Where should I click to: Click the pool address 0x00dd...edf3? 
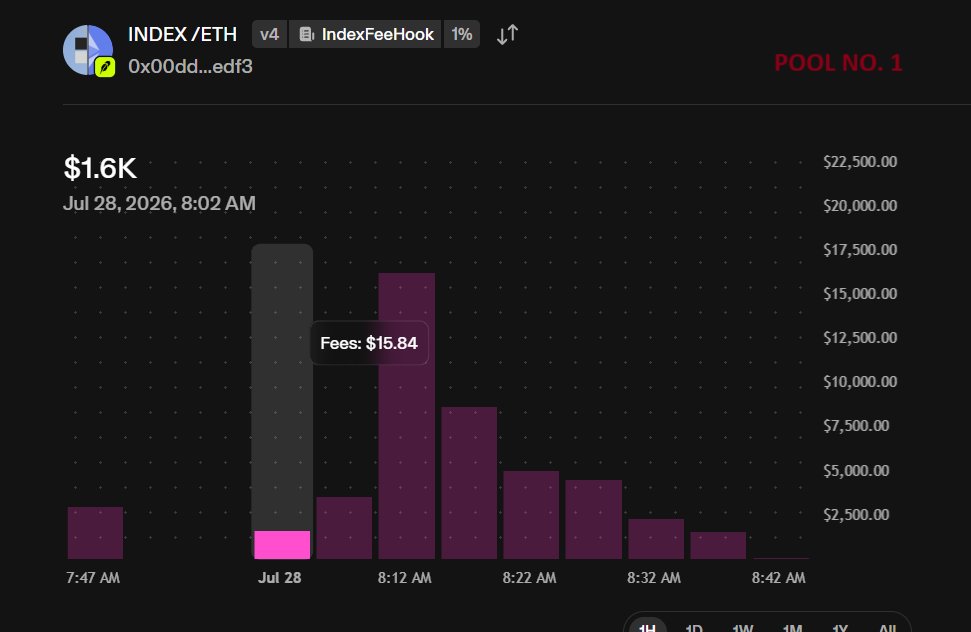(x=190, y=66)
